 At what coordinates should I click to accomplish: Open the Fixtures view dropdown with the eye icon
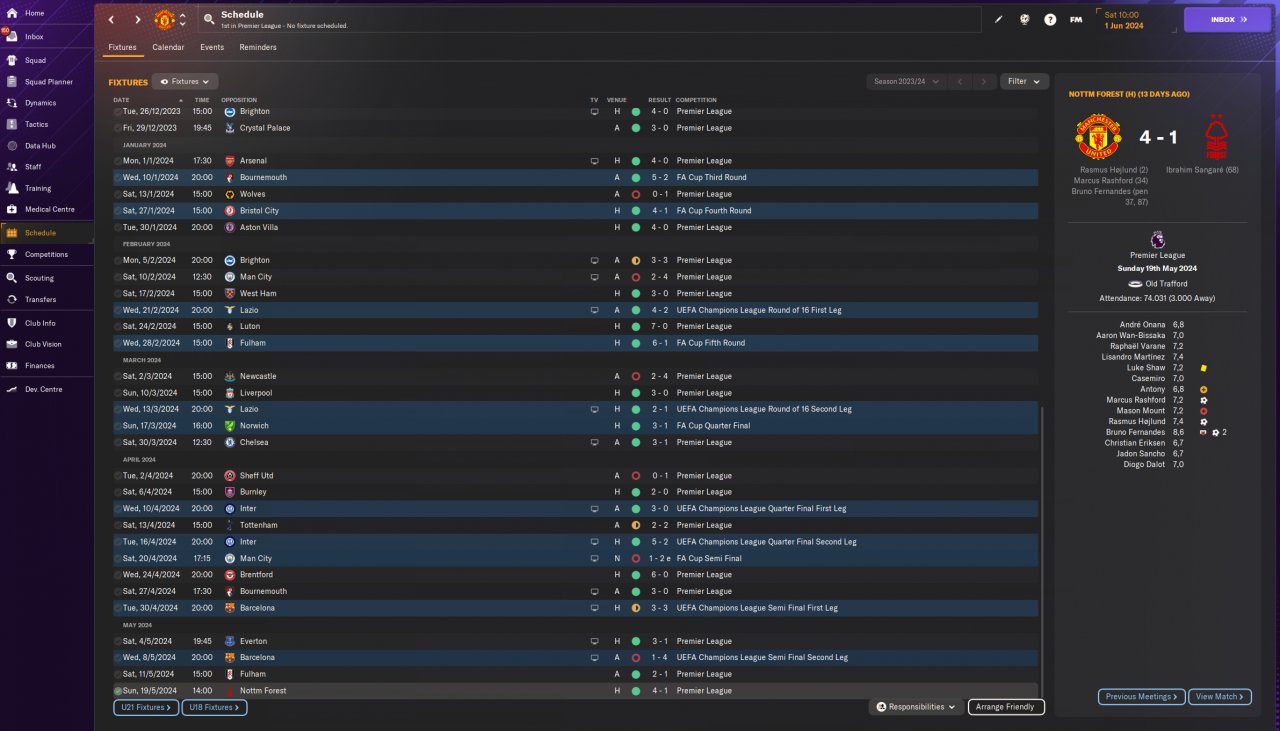[x=185, y=82]
